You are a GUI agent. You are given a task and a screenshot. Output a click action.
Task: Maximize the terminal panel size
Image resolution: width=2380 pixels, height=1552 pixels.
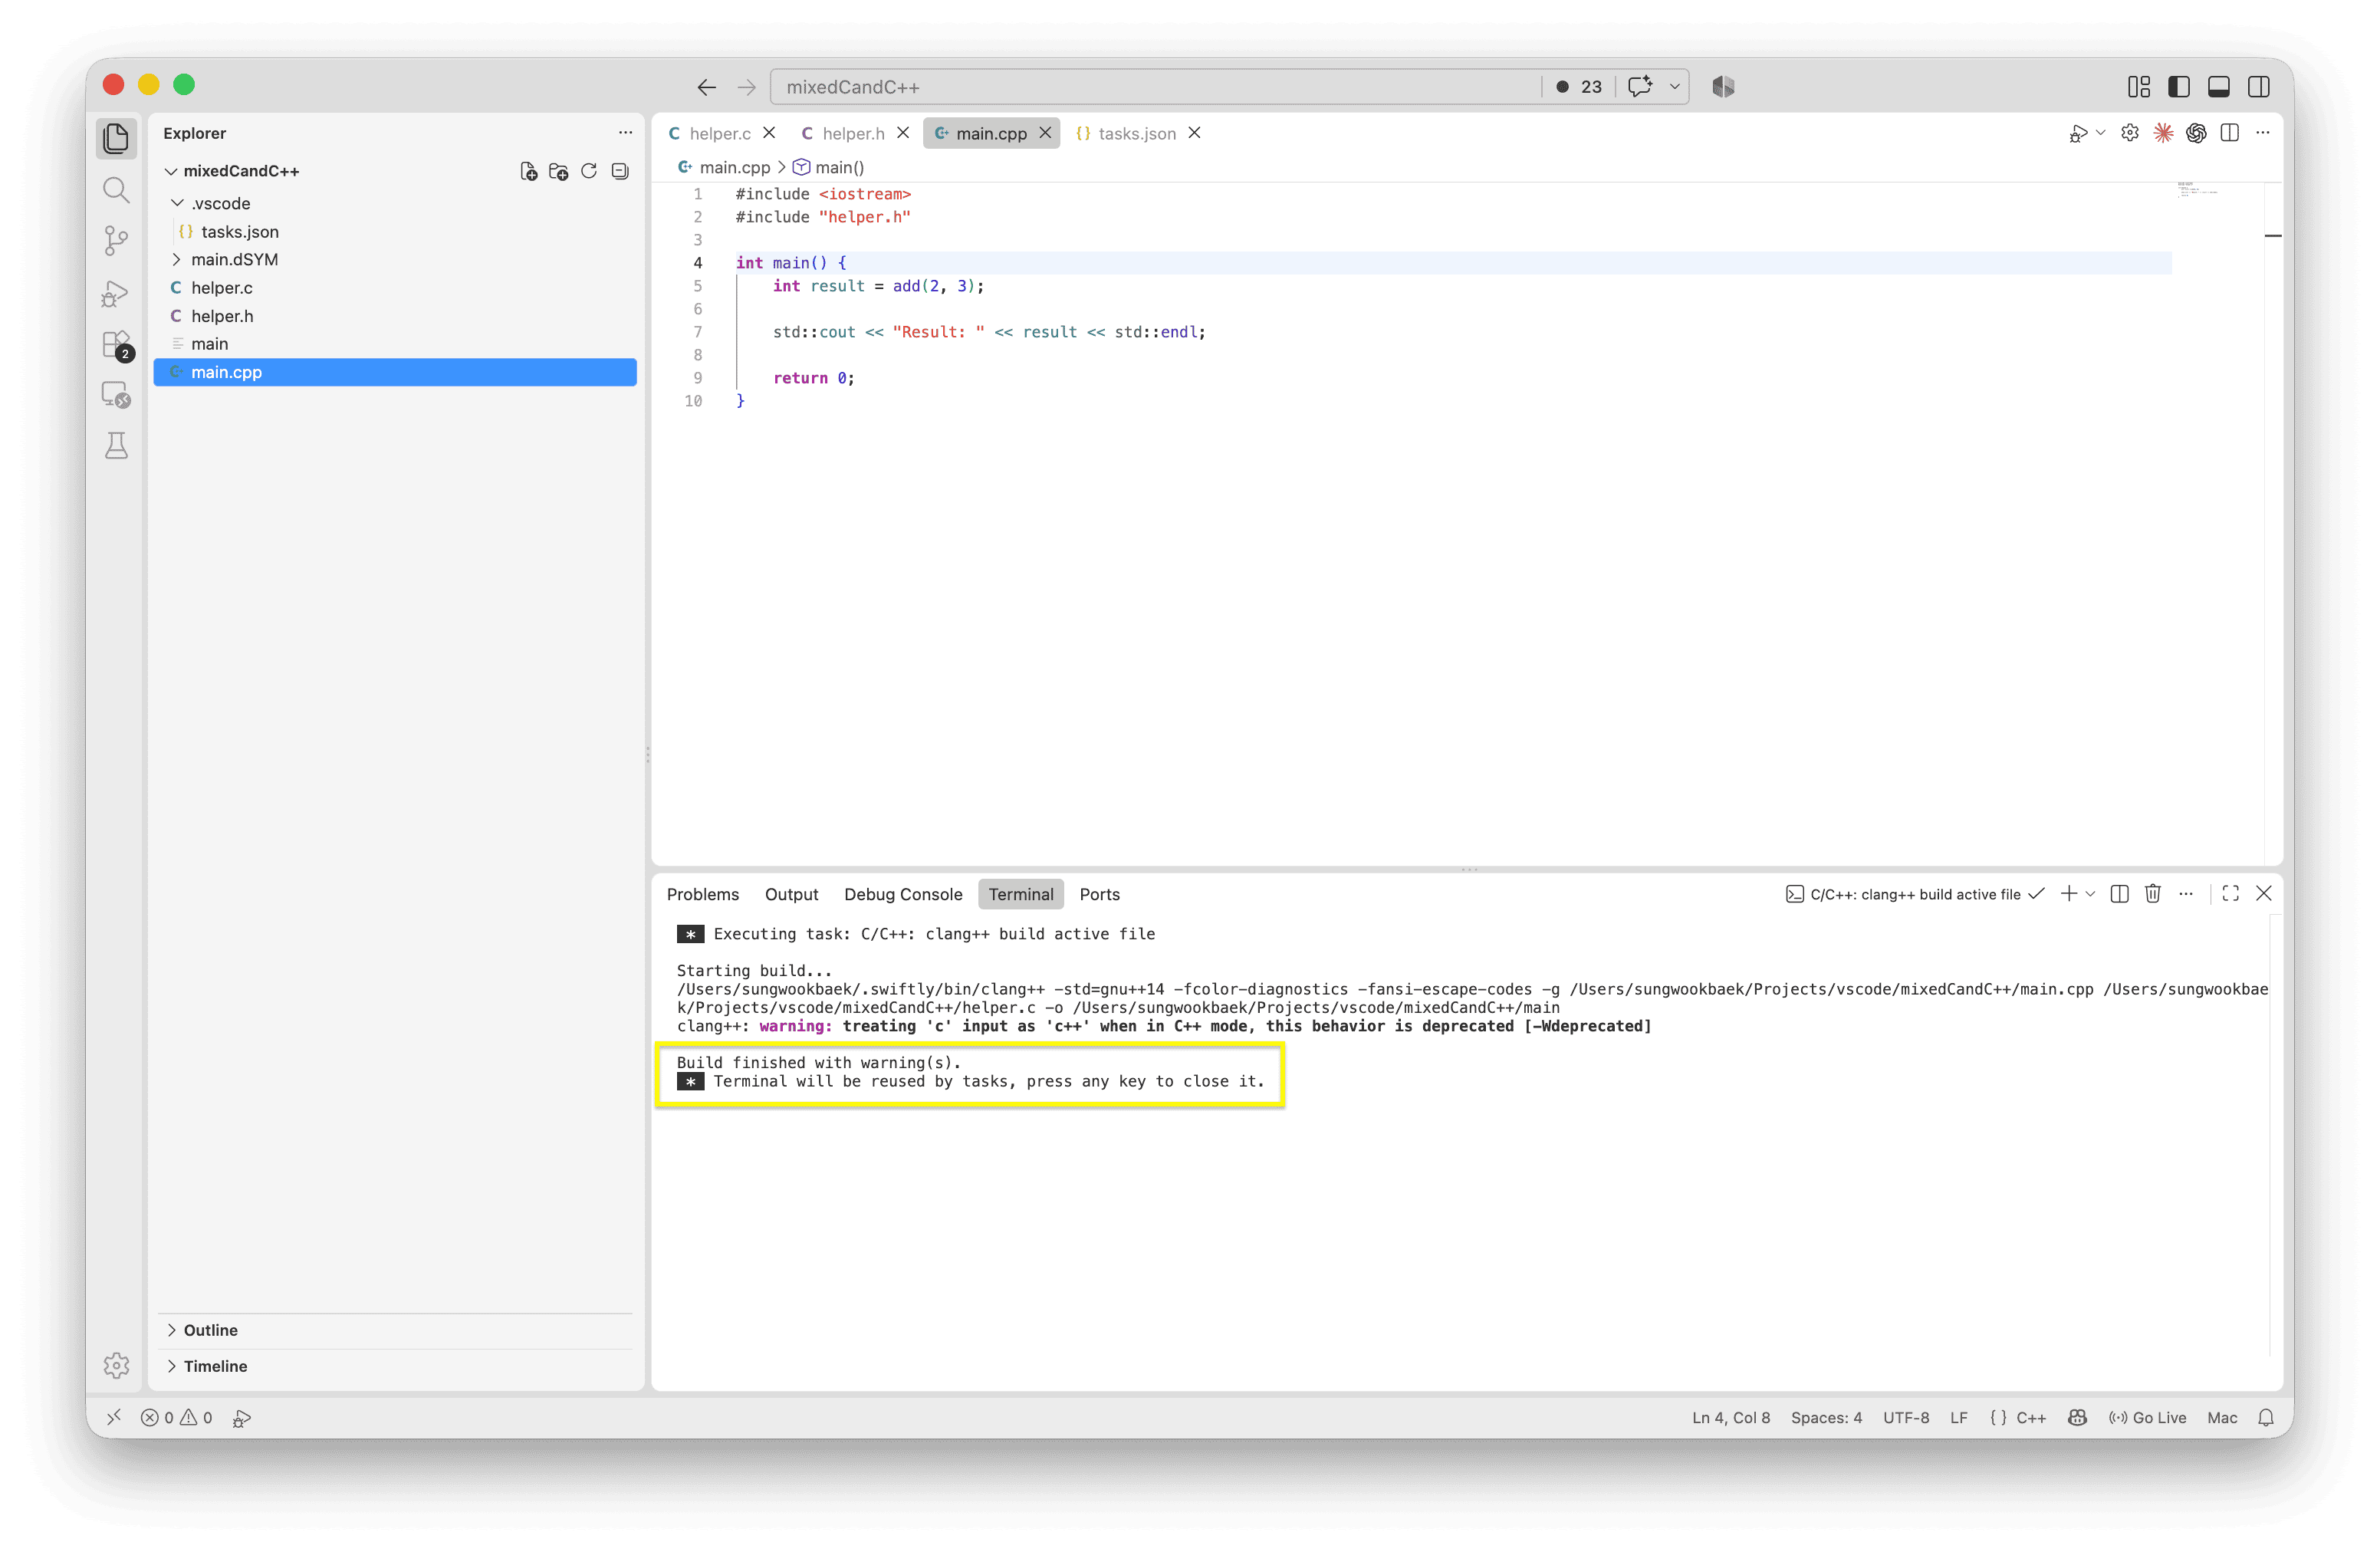(x=2230, y=894)
